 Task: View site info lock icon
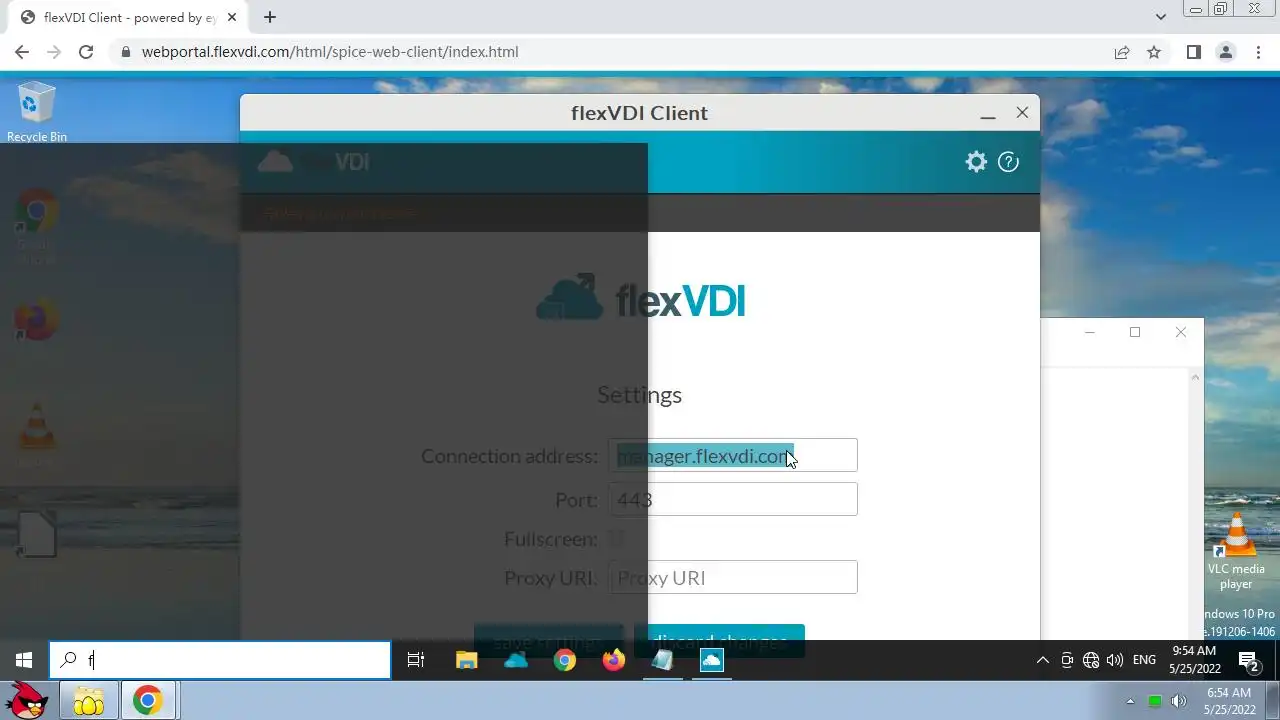(x=124, y=52)
